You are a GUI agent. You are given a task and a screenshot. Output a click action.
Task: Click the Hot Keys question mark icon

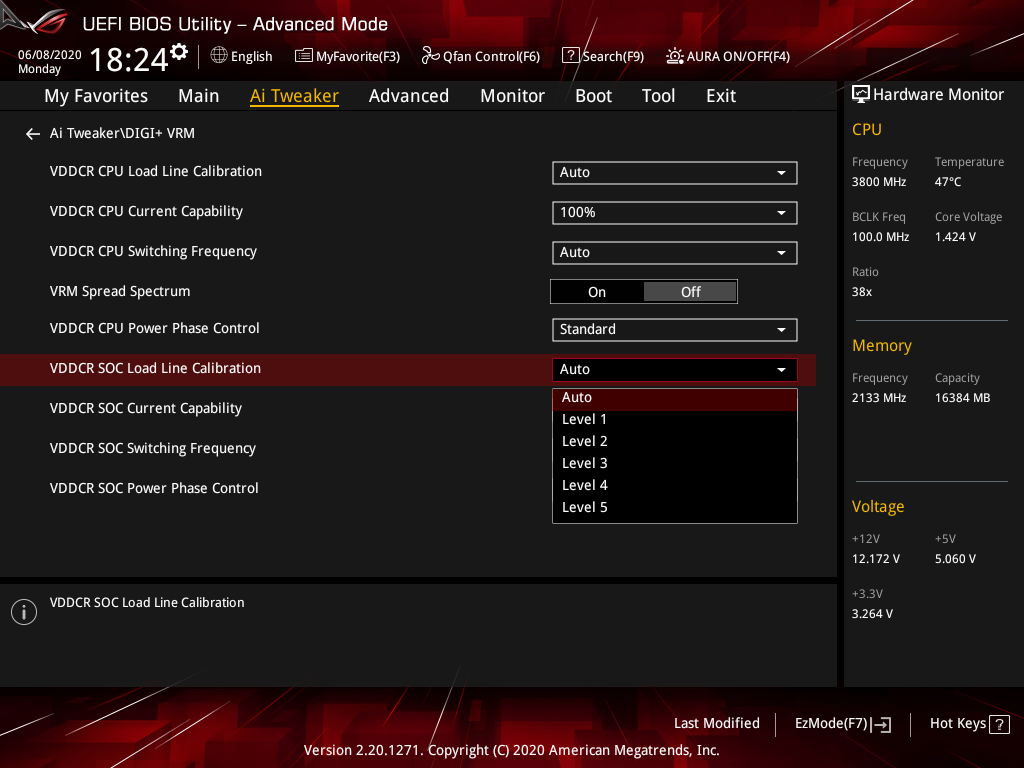(999, 724)
